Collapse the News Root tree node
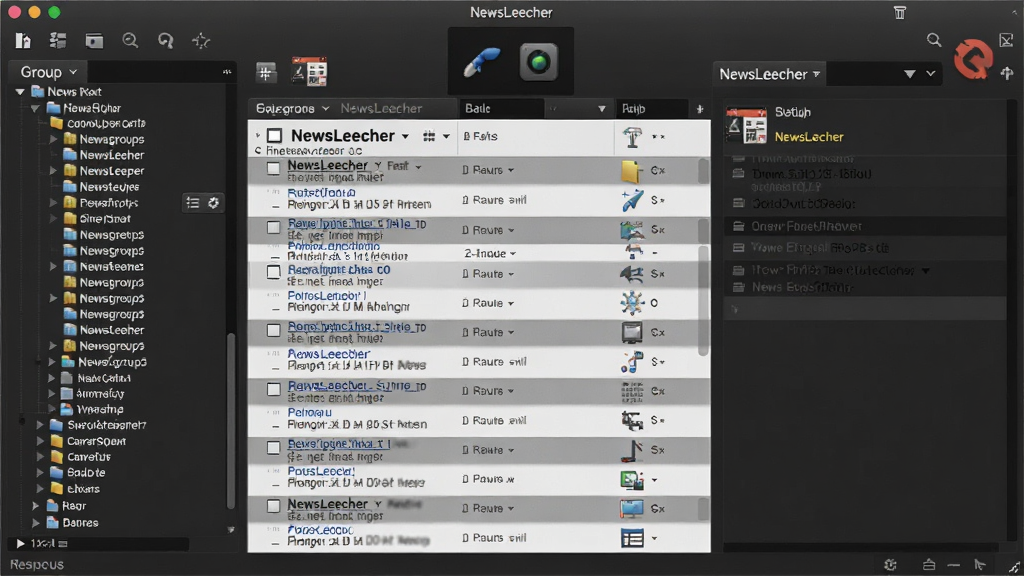 click(20, 92)
